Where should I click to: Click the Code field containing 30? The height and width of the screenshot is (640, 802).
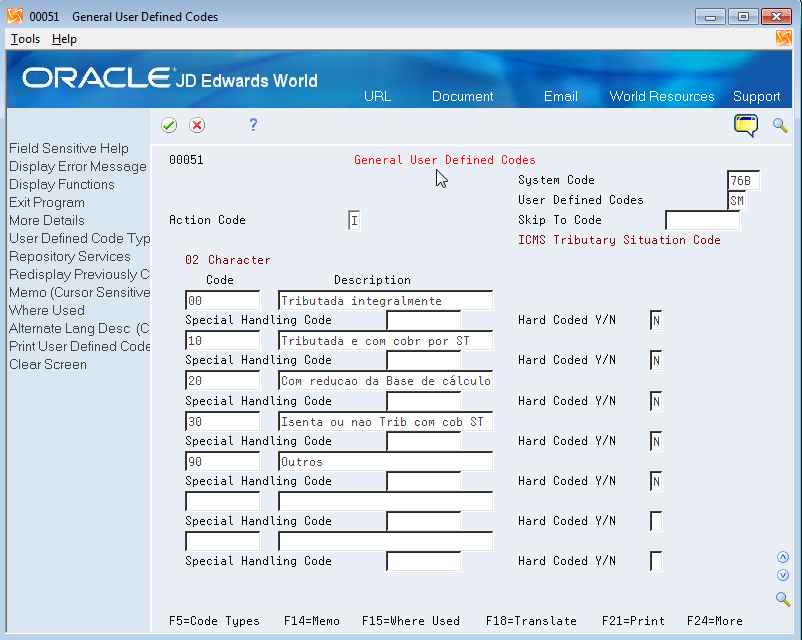click(x=222, y=422)
